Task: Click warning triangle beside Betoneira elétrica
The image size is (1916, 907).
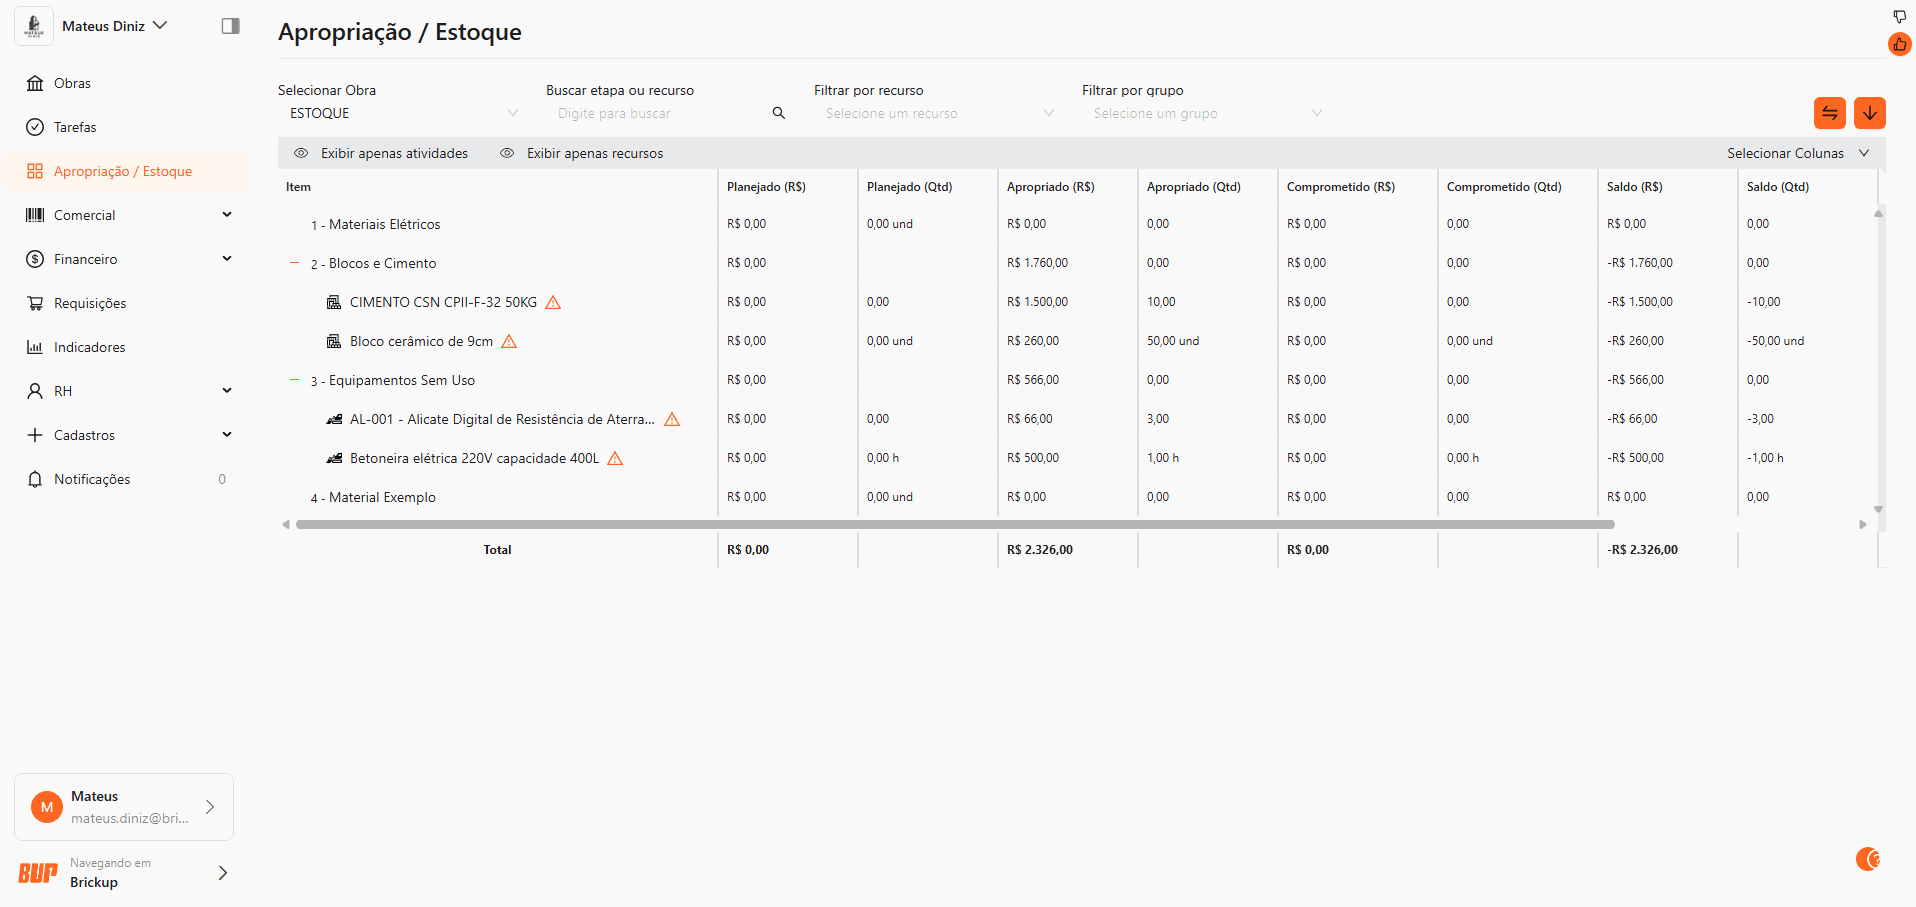Action: click(x=615, y=458)
